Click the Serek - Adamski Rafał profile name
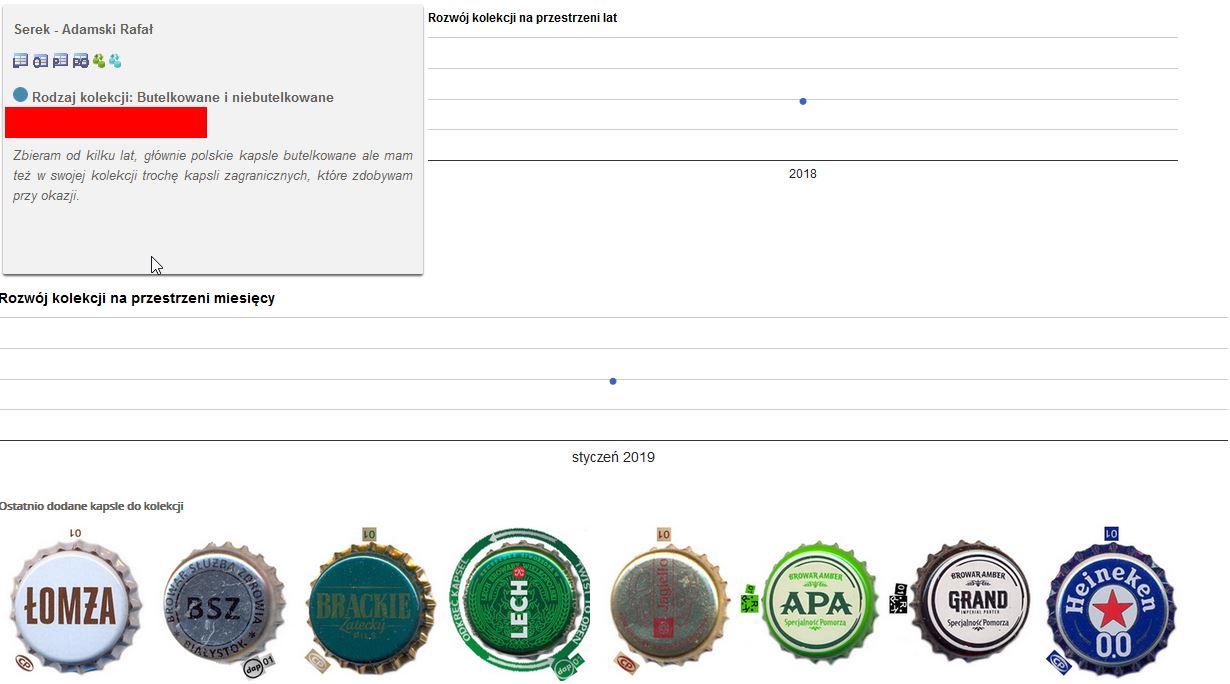Screen dimensions: 1230x684 [x=84, y=30]
